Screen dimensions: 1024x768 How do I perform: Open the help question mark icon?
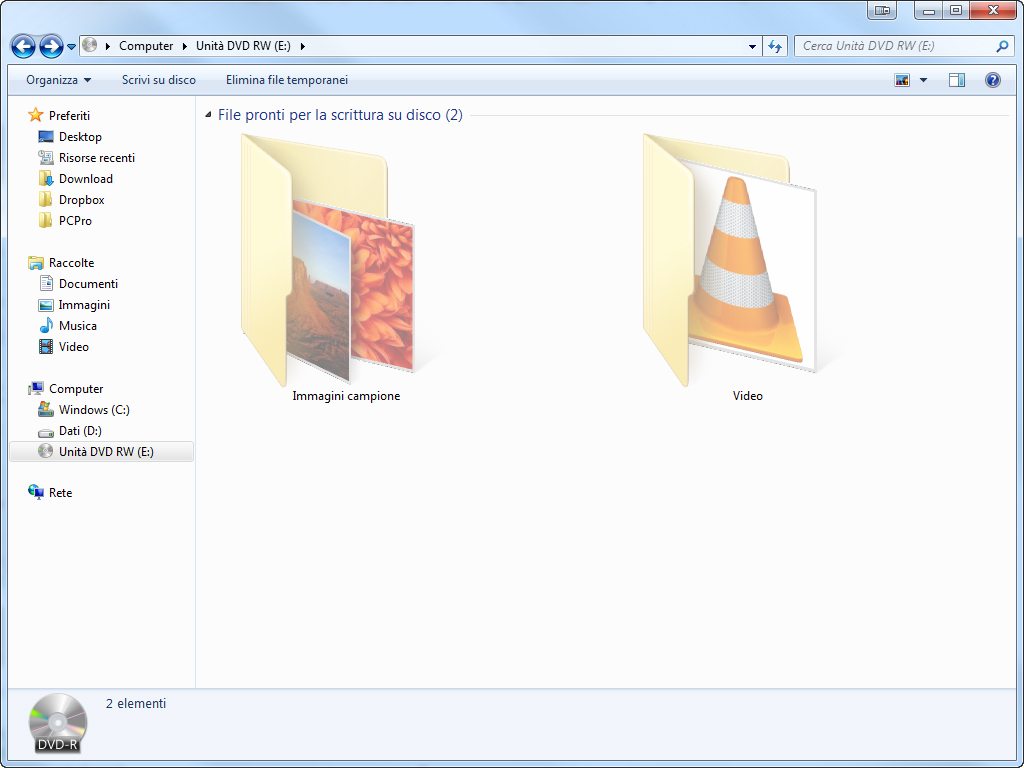(992, 80)
